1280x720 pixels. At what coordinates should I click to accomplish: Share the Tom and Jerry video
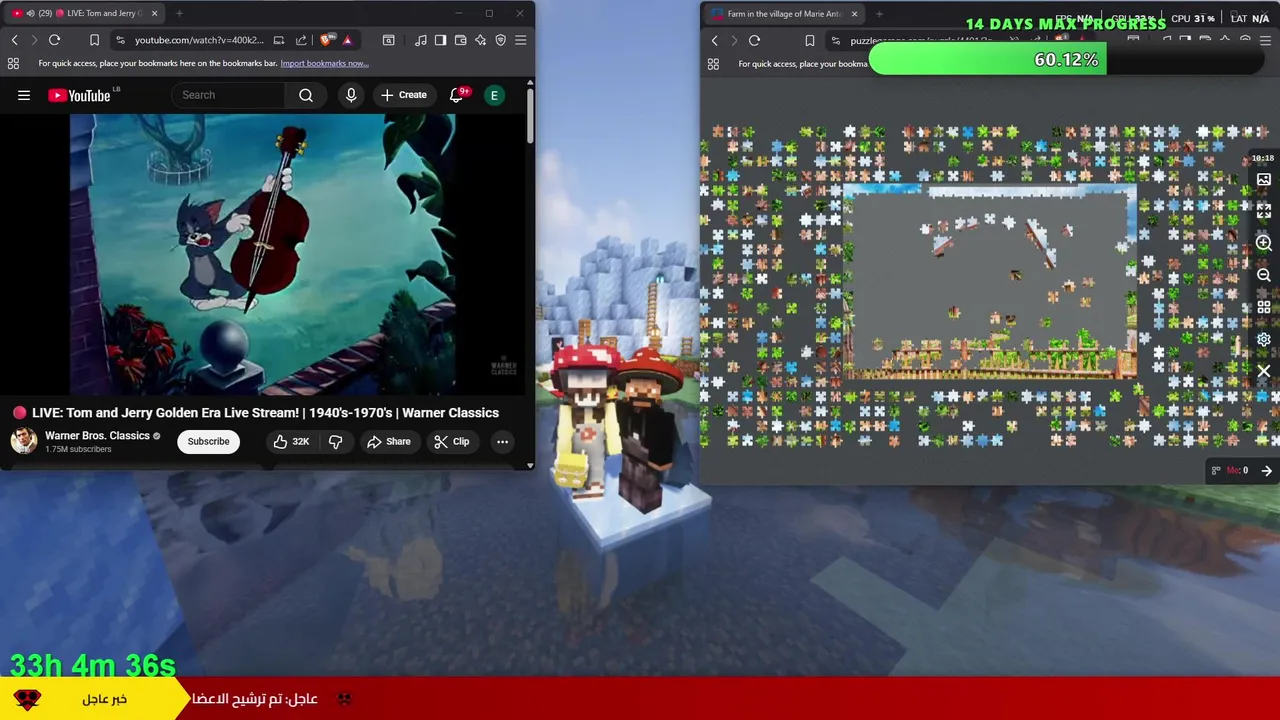(x=389, y=441)
